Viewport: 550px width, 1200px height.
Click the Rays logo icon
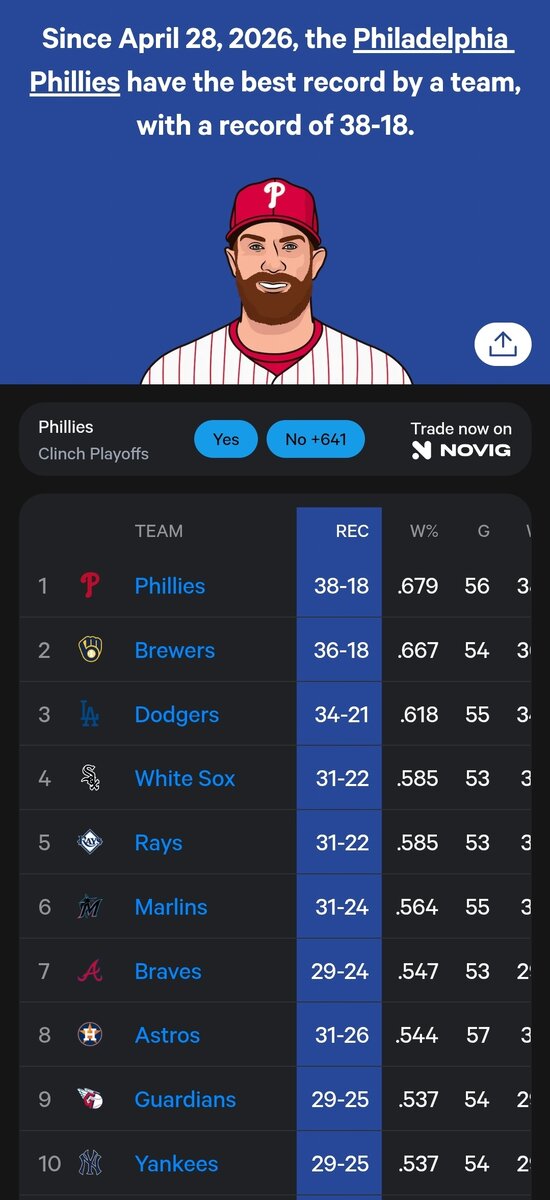coord(90,842)
